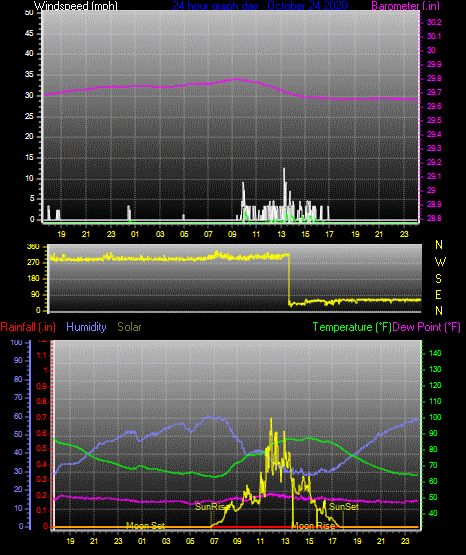Click the '140' temperature scale value
This screenshot has width=466, height=555.
pyautogui.click(x=435, y=353)
